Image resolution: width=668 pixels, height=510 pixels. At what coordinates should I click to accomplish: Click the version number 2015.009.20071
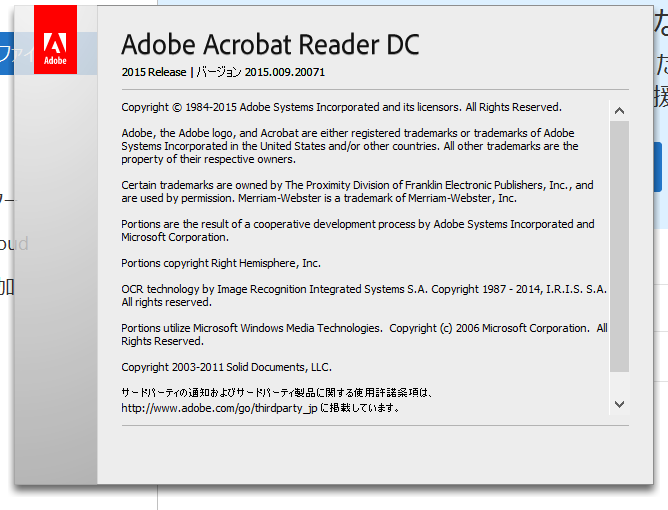pos(285,72)
